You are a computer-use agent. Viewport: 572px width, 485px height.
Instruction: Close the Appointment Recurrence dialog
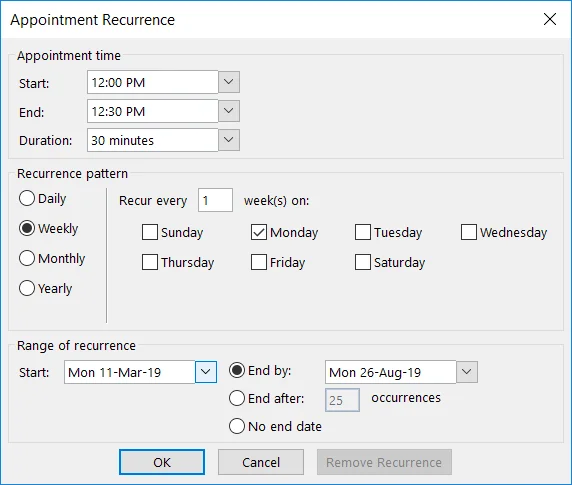point(550,19)
